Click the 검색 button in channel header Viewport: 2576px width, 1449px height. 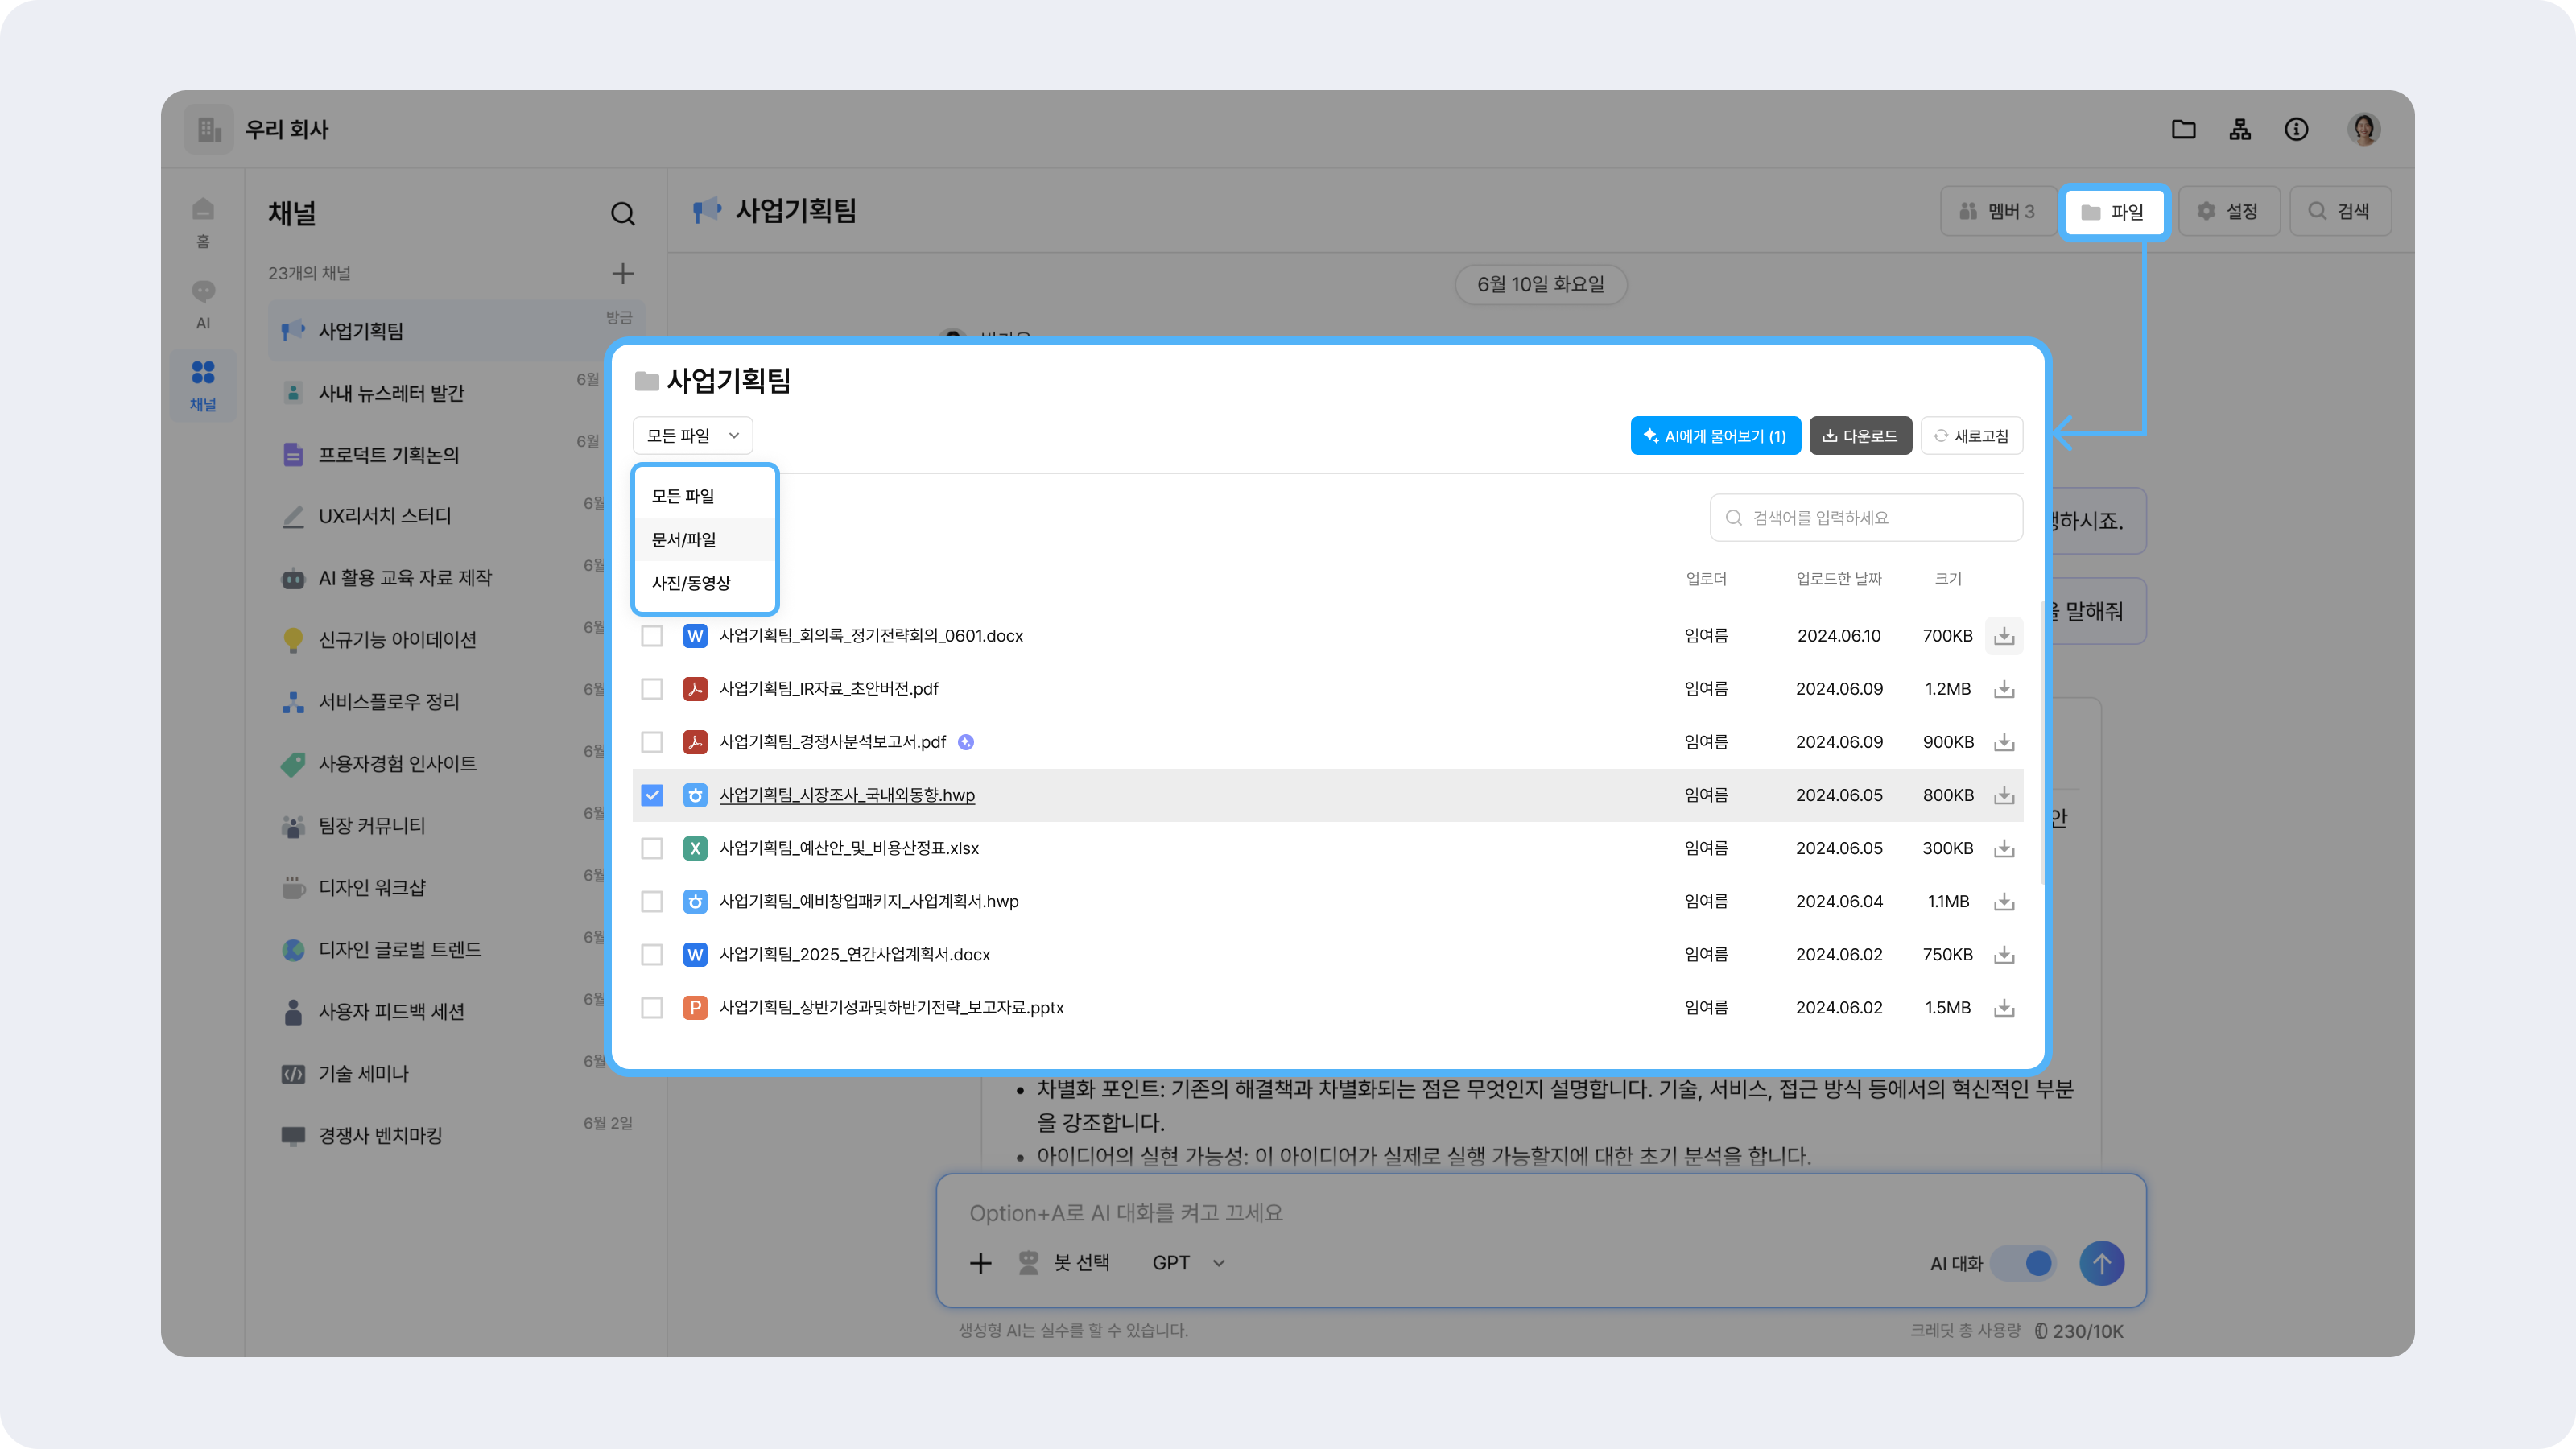(x=2340, y=211)
